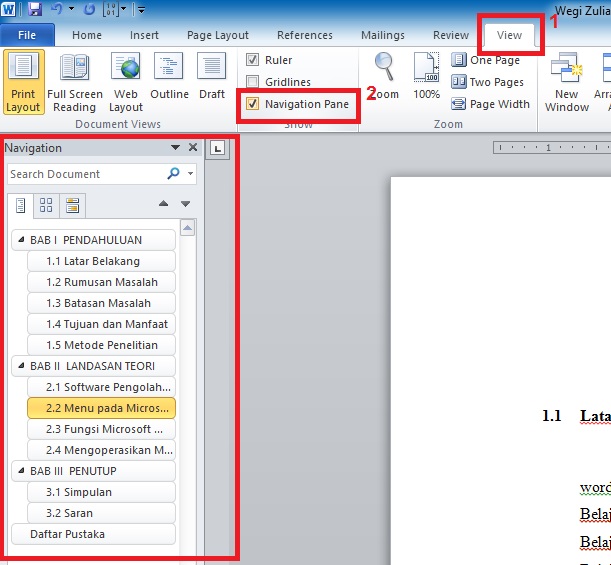Choose Page Width zoom
This screenshot has width=611, height=565.
click(x=491, y=104)
